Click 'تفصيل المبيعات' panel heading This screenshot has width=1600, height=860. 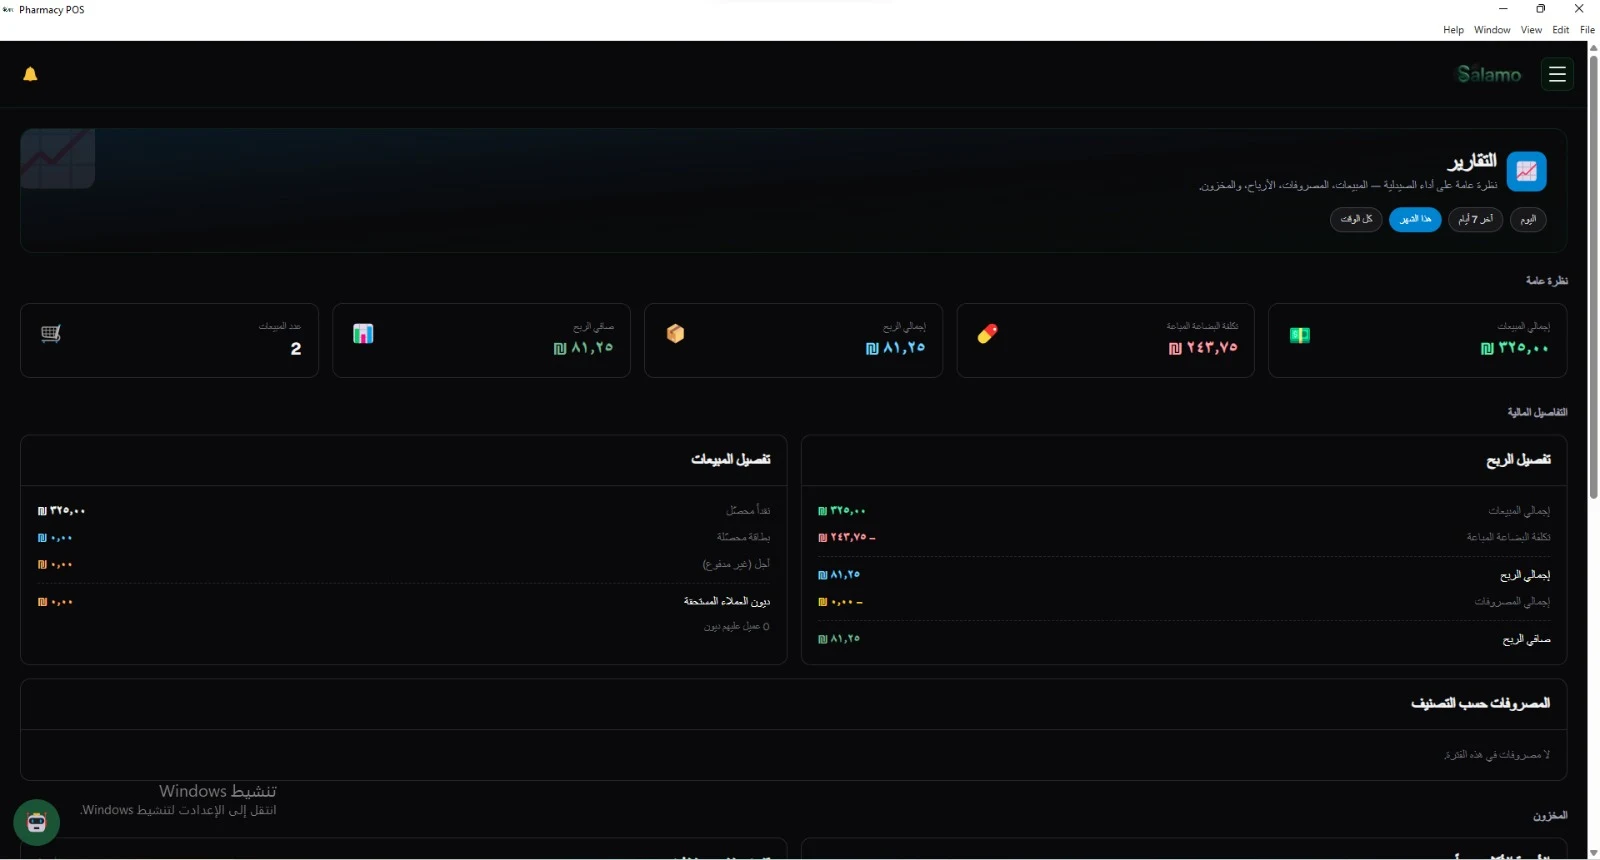(x=731, y=460)
